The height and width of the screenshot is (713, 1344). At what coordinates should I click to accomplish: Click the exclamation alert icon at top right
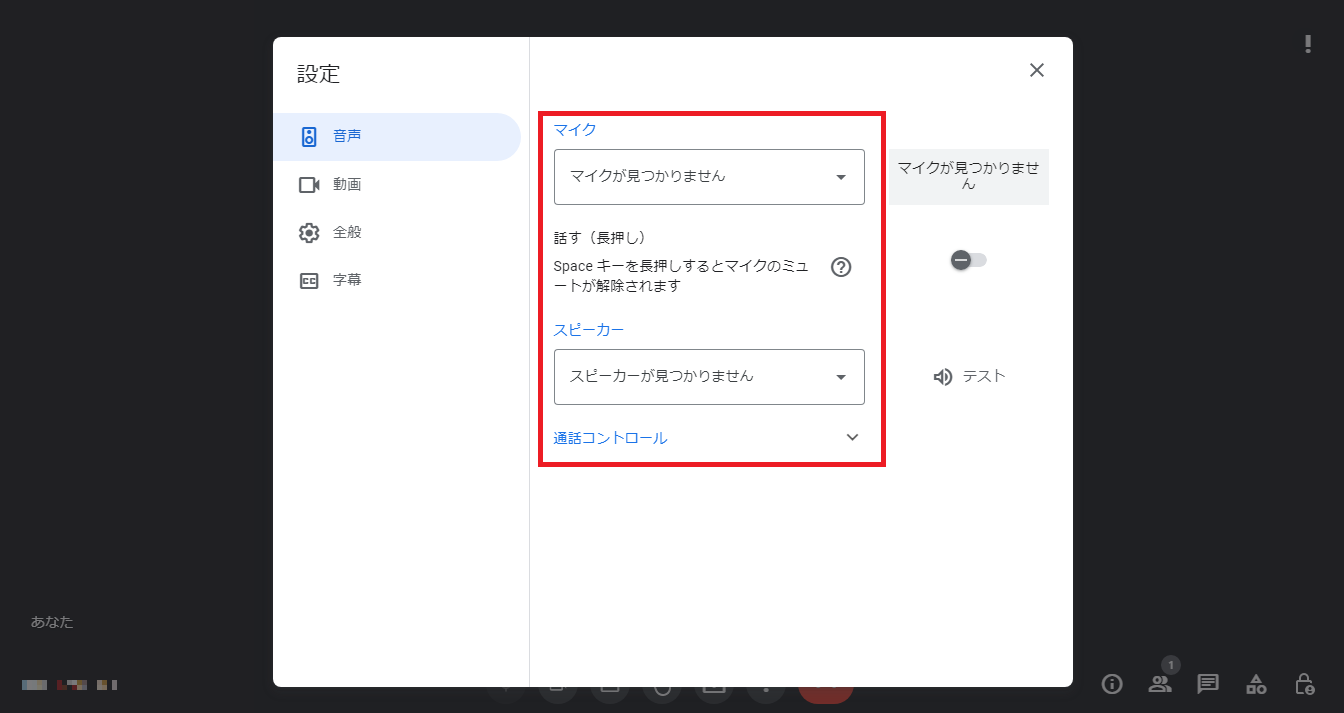click(x=1308, y=44)
